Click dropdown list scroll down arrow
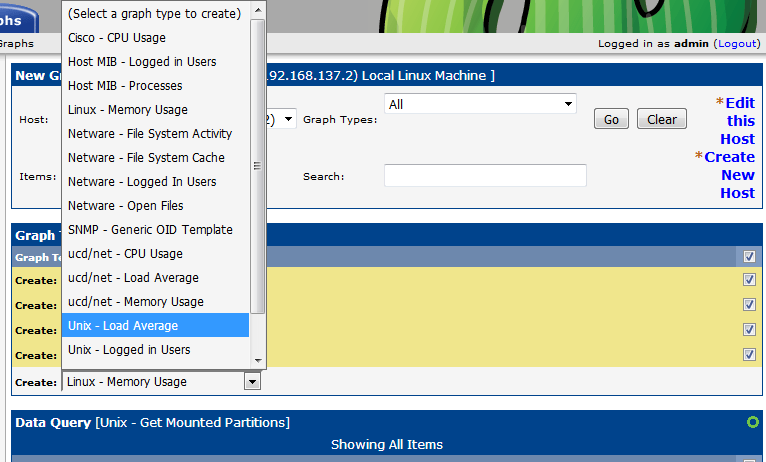The image size is (766, 462). coord(258,361)
